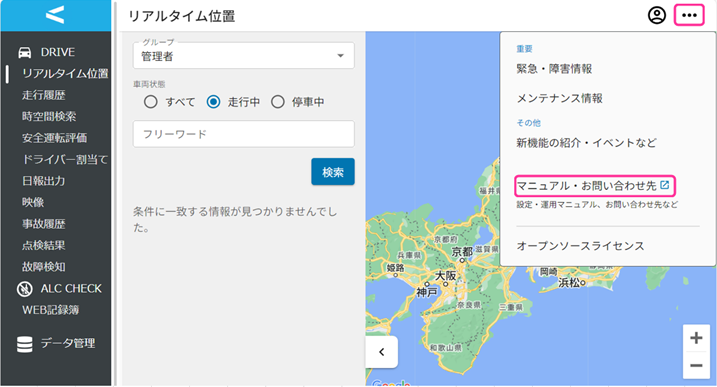717x387 pixels.
Task: Click the DRIVE car icon
Action: click(25, 52)
